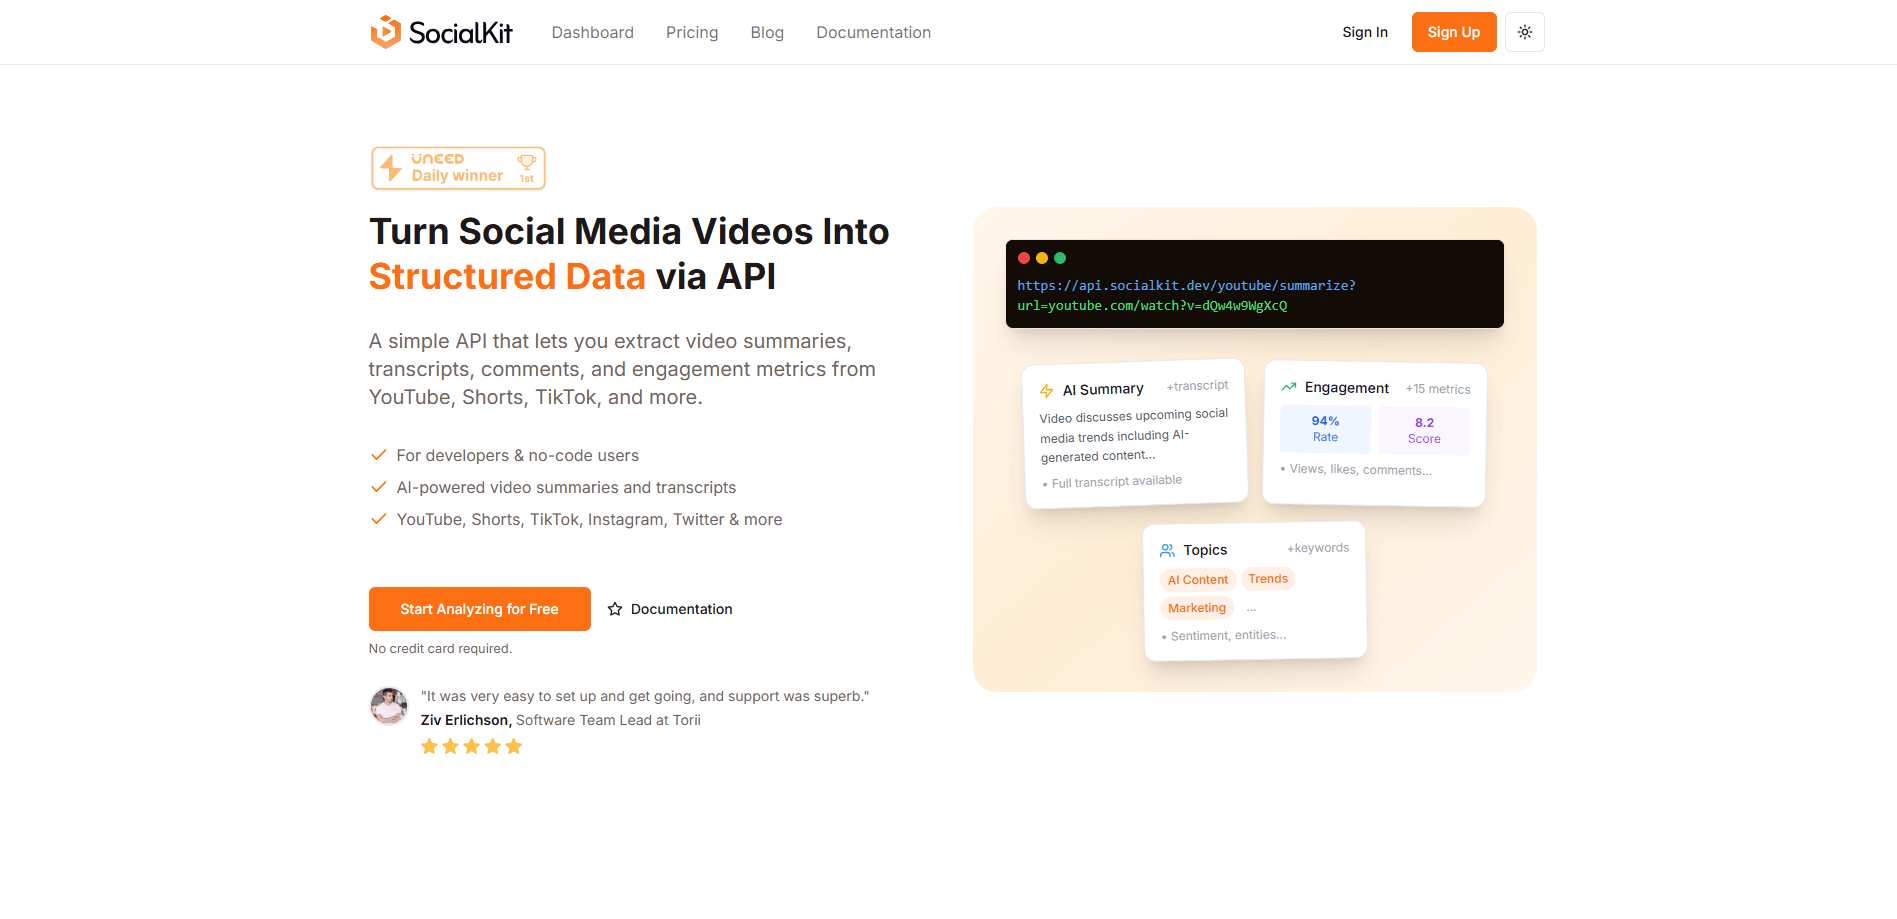
Task: Click testimonial quote 'It was very easy to set up'
Action: [x=645, y=696]
